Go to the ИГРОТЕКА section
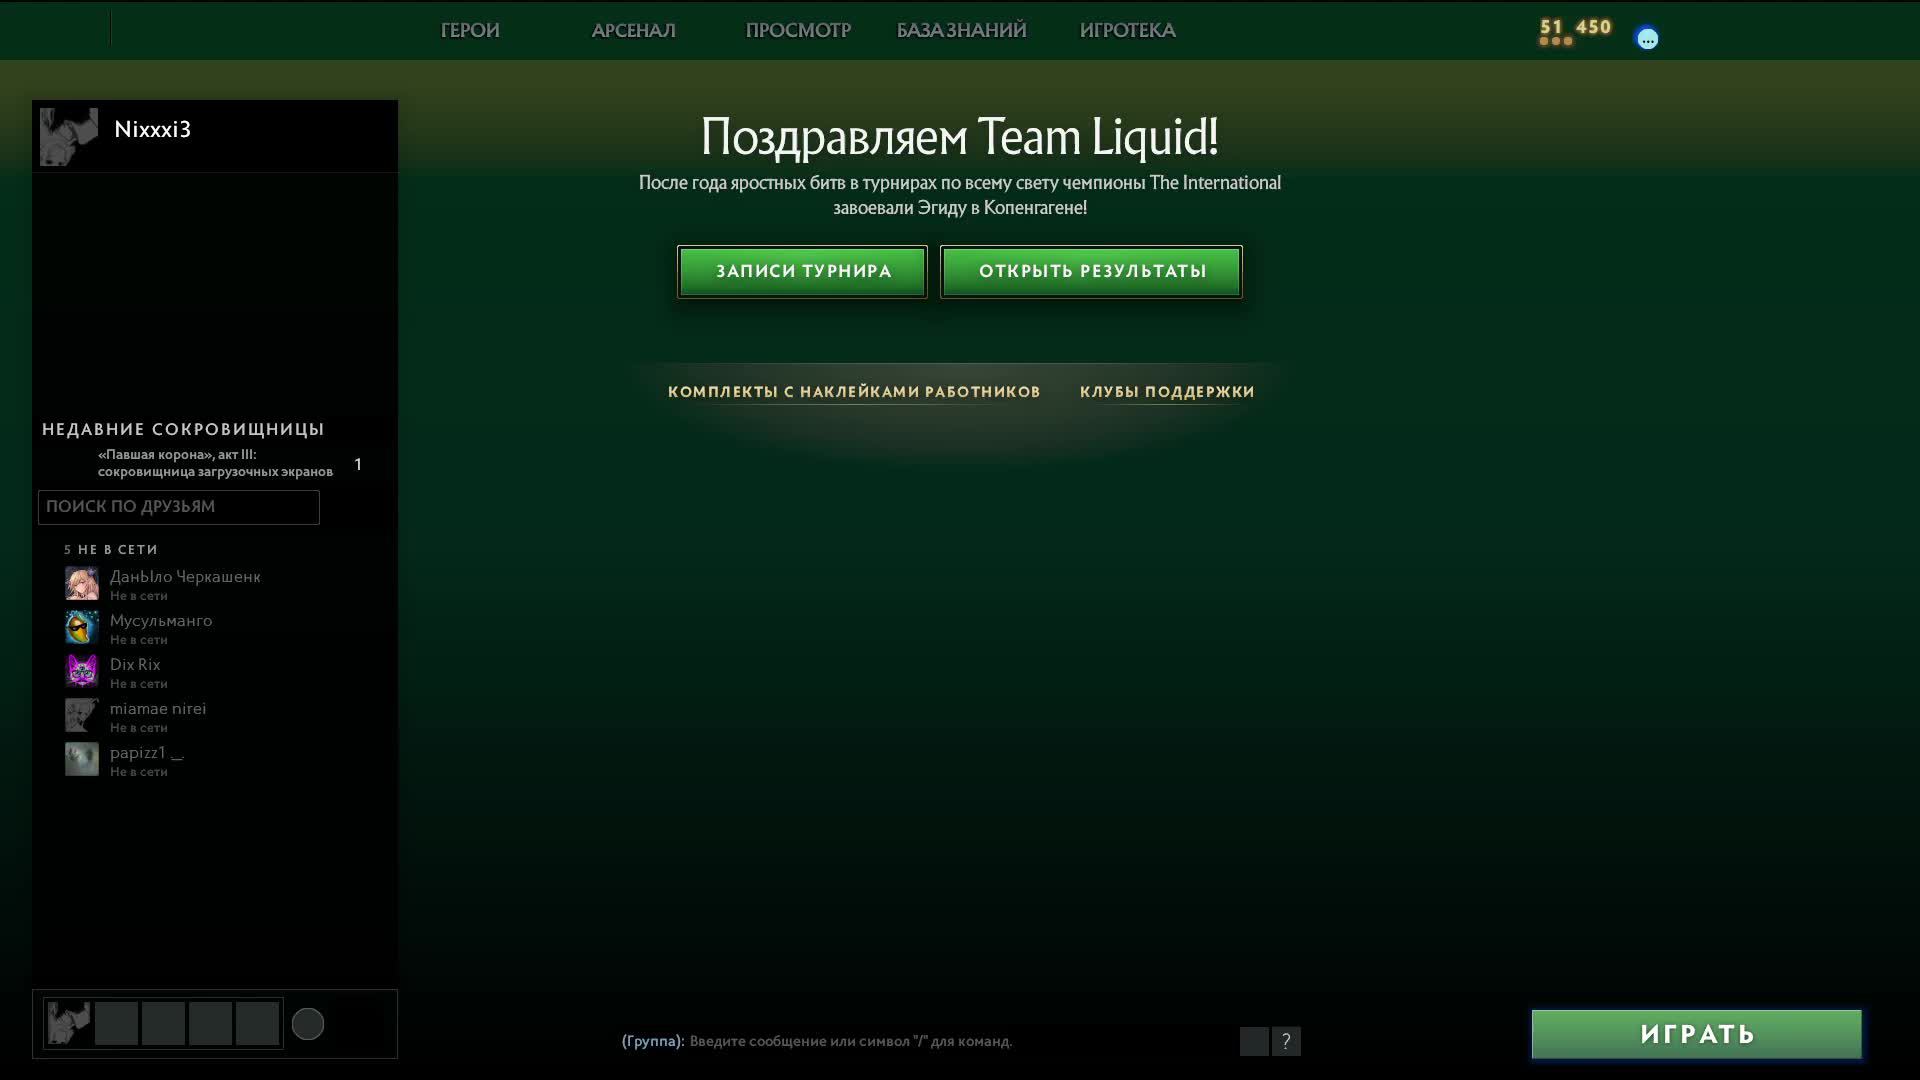Screen dimensions: 1920x1080 tap(1127, 30)
